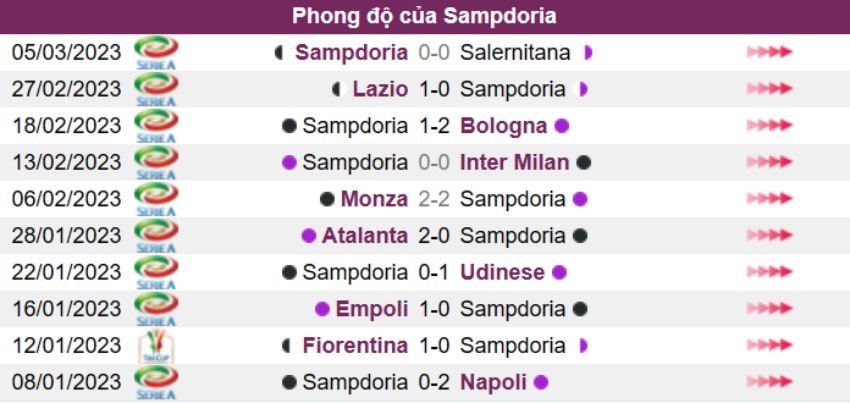Click black dot beside Inter Milan

tap(584, 162)
